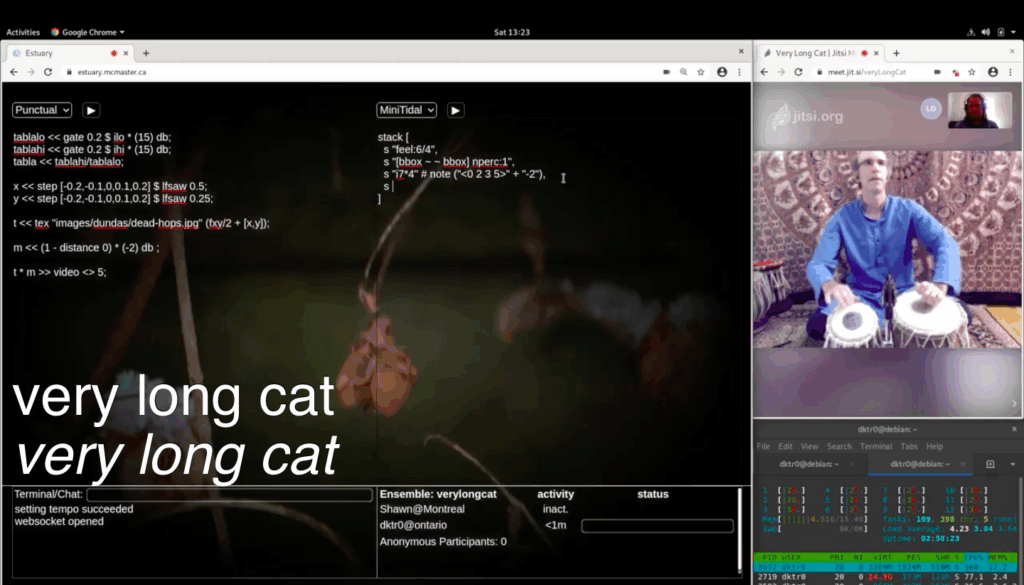Open the Punctual language dropdown
The width and height of the screenshot is (1024, 585).
[42, 110]
